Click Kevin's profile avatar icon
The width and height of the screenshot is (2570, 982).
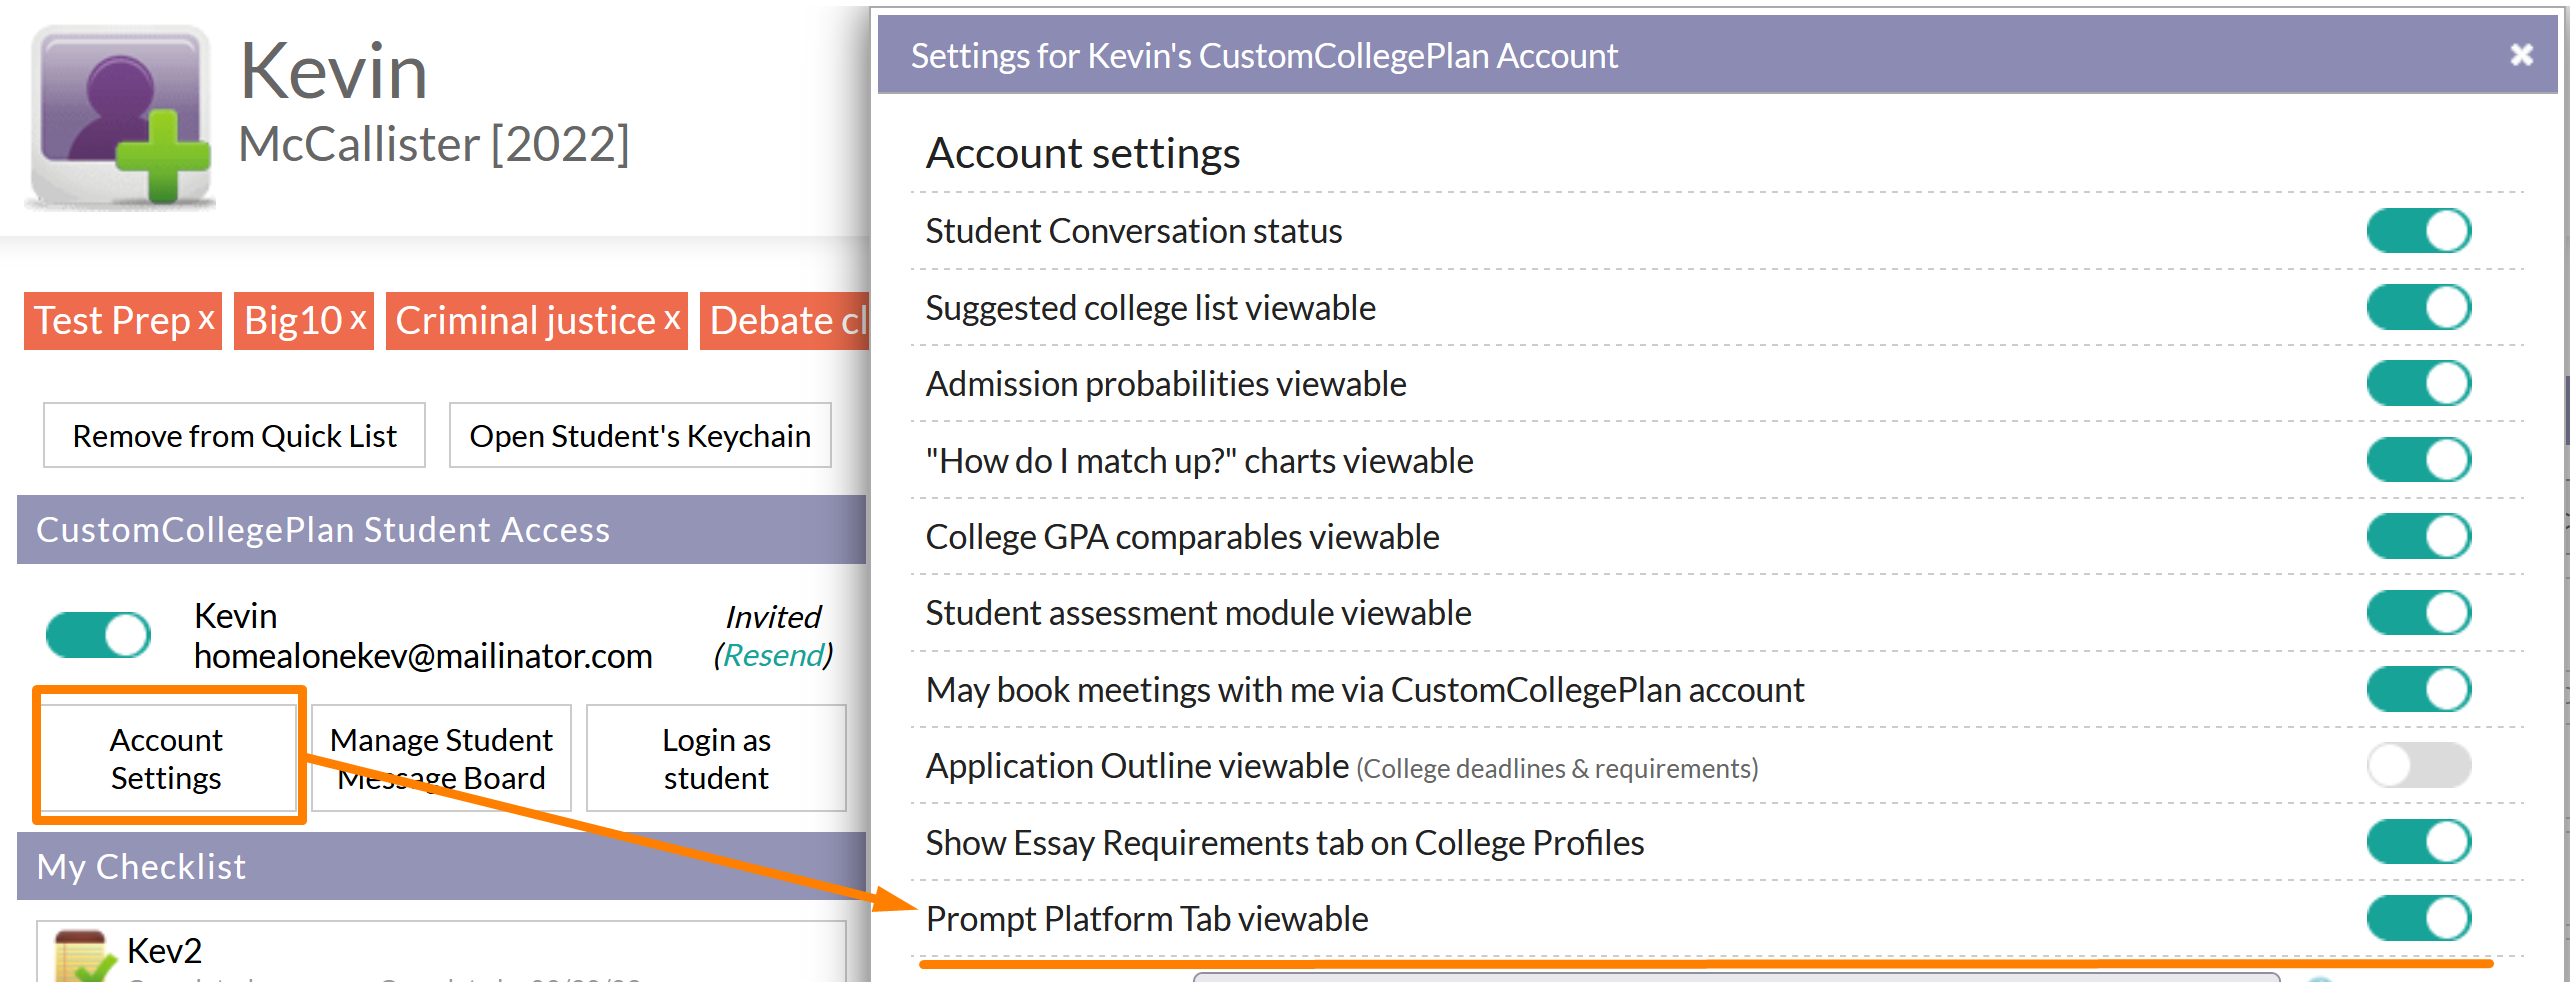click(x=121, y=117)
